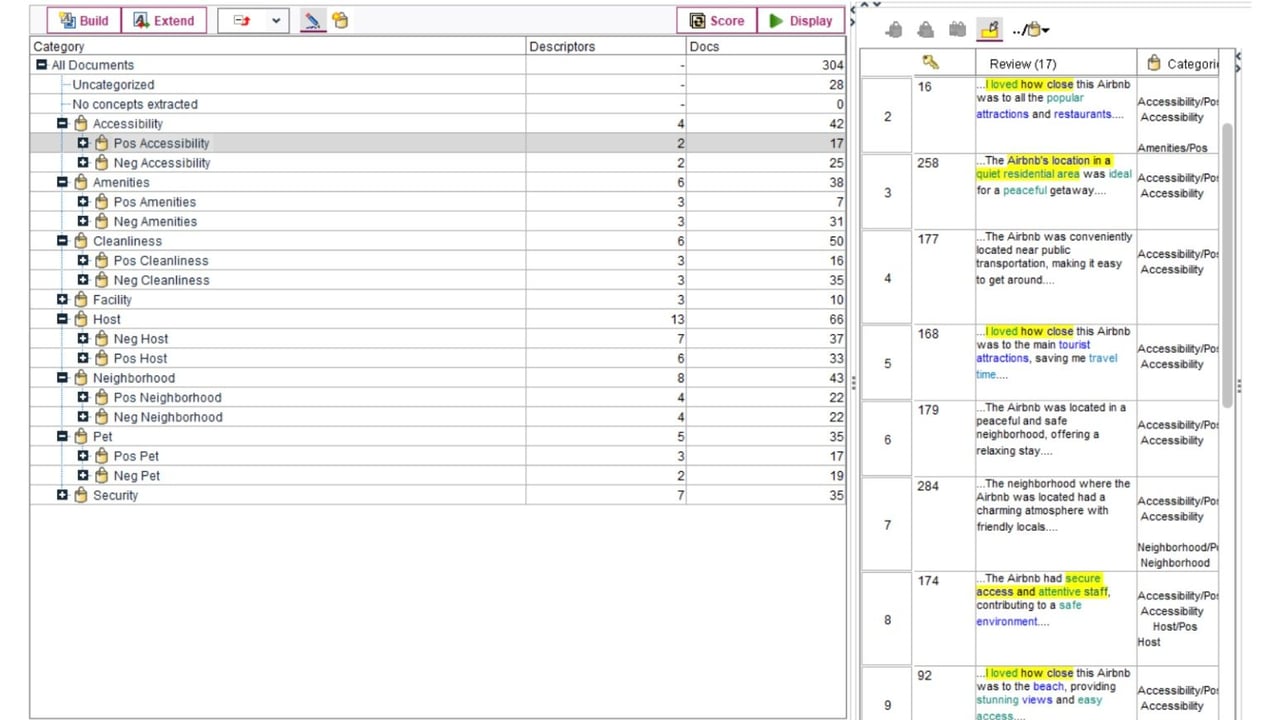Collapse the Accessibility category node
This screenshot has height=720, width=1280.
(62, 124)
